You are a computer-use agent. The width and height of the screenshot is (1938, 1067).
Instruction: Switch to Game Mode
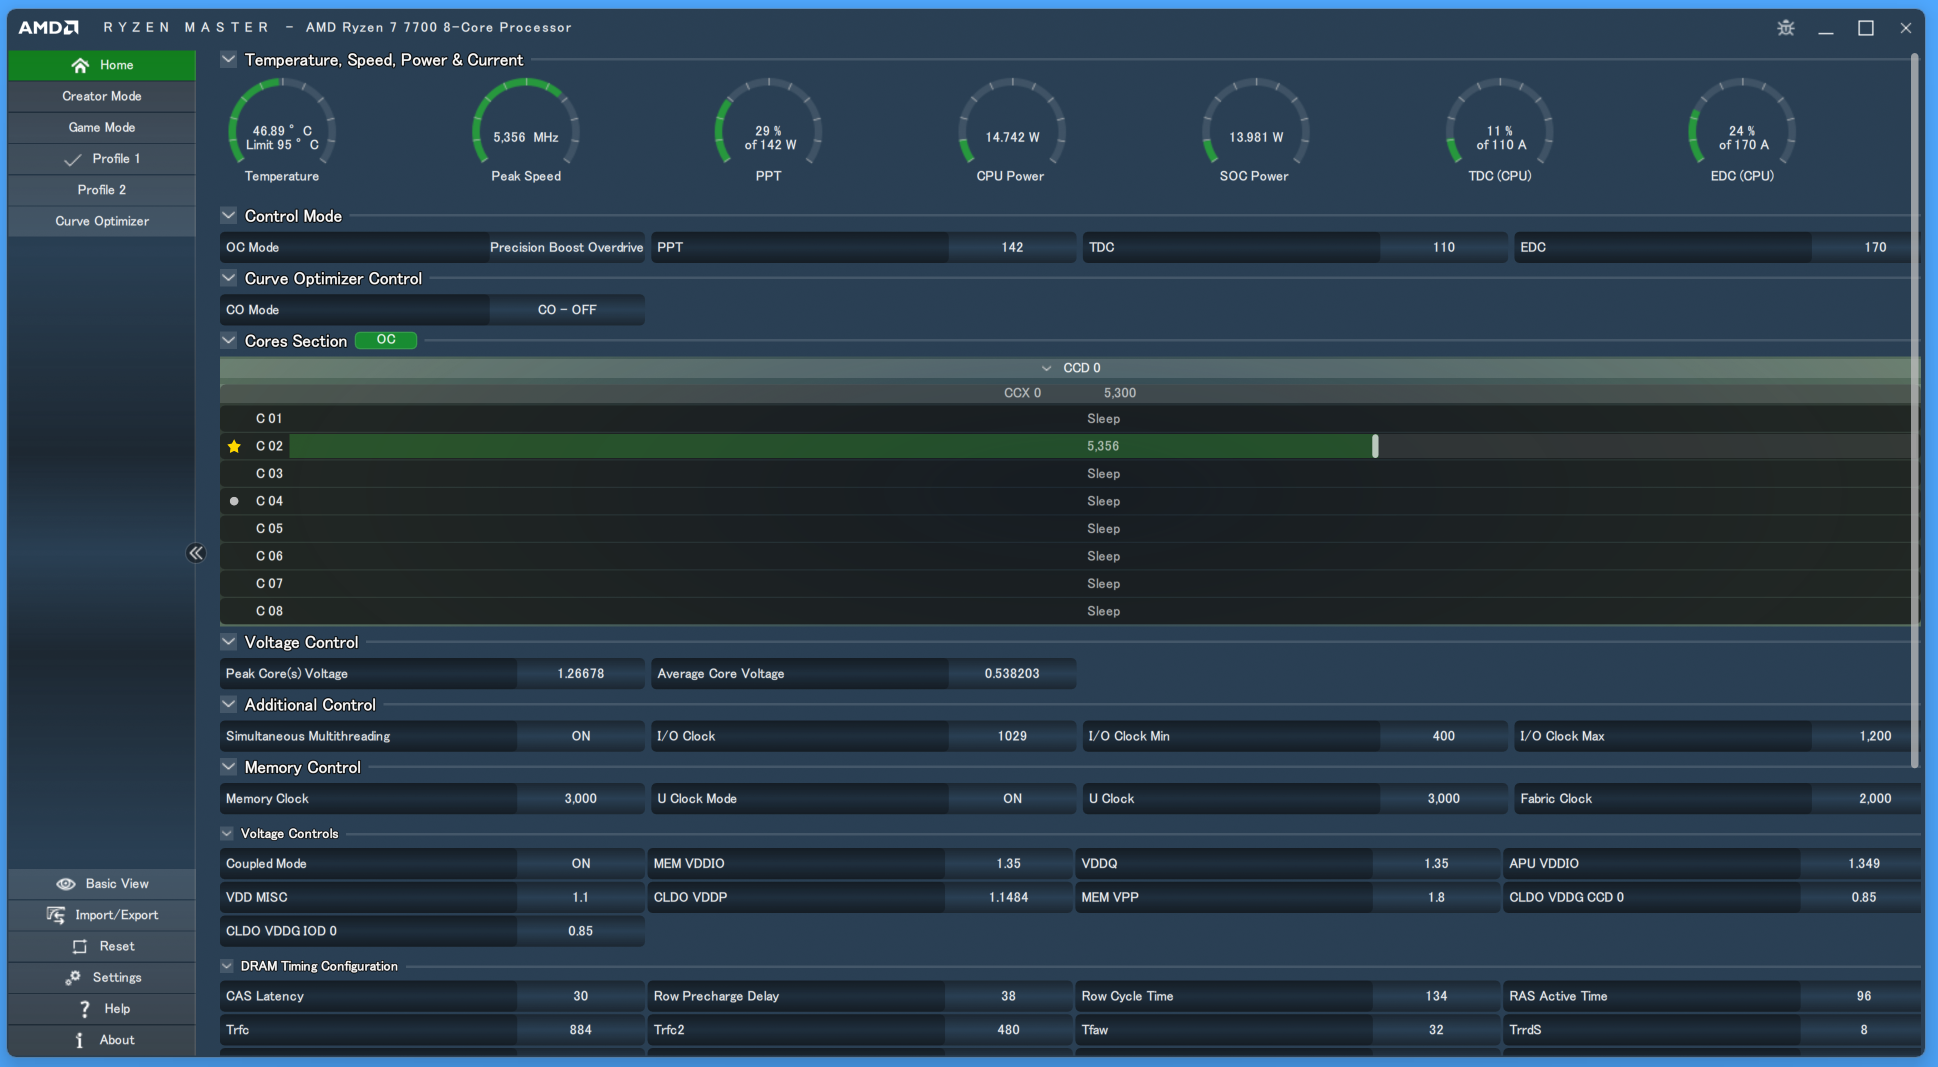(x=102, y=127)
